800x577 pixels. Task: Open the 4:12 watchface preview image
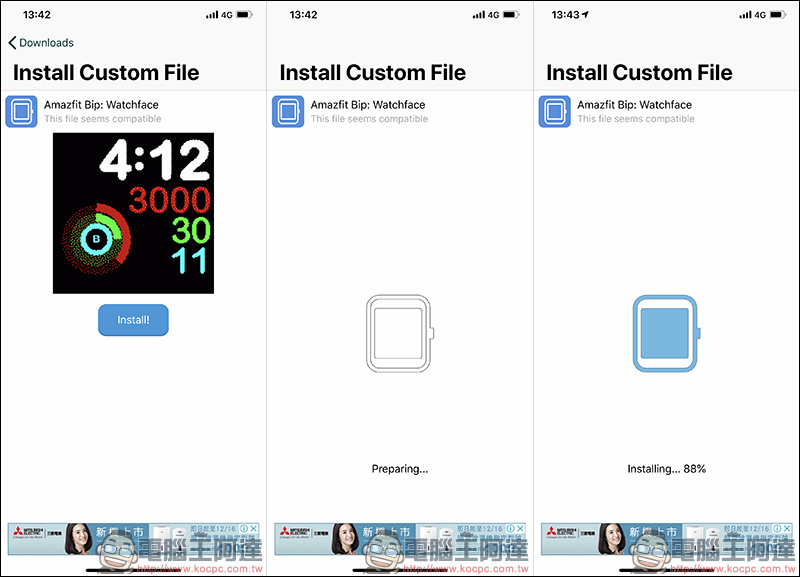pyautogui.click(x=133, y=213)
